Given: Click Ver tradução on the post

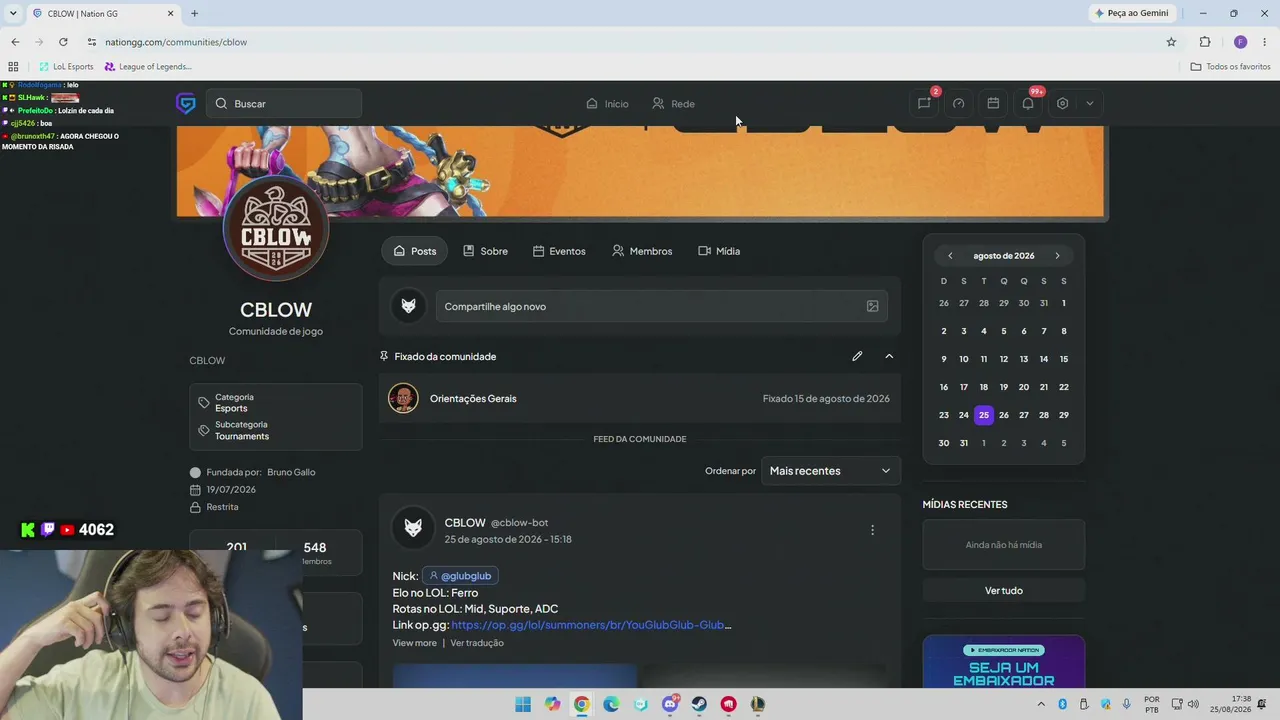Looking at the screenshot, I should (x=477, y=643).
